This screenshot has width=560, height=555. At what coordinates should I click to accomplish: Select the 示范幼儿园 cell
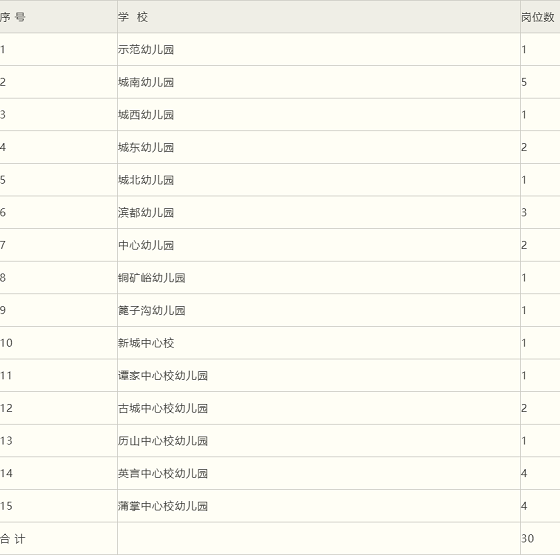(319, 49)
